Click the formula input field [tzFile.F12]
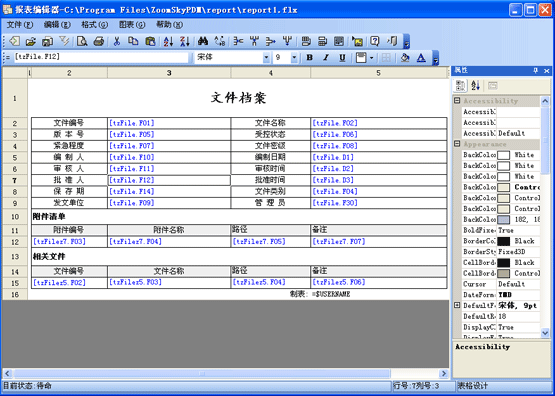Screen dimensions: 555x396 pos(101,57)
